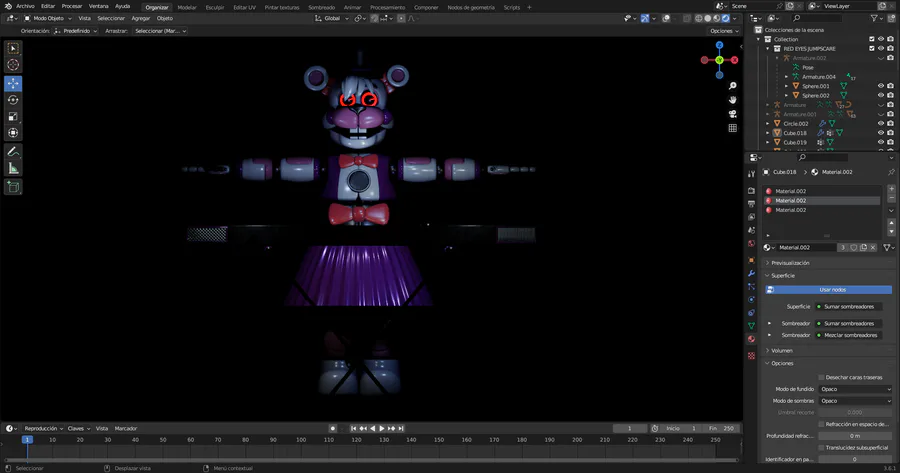Open Modo de fundido dropdown
This screenshot has width=900, height=473.
(x=855, y=389)
